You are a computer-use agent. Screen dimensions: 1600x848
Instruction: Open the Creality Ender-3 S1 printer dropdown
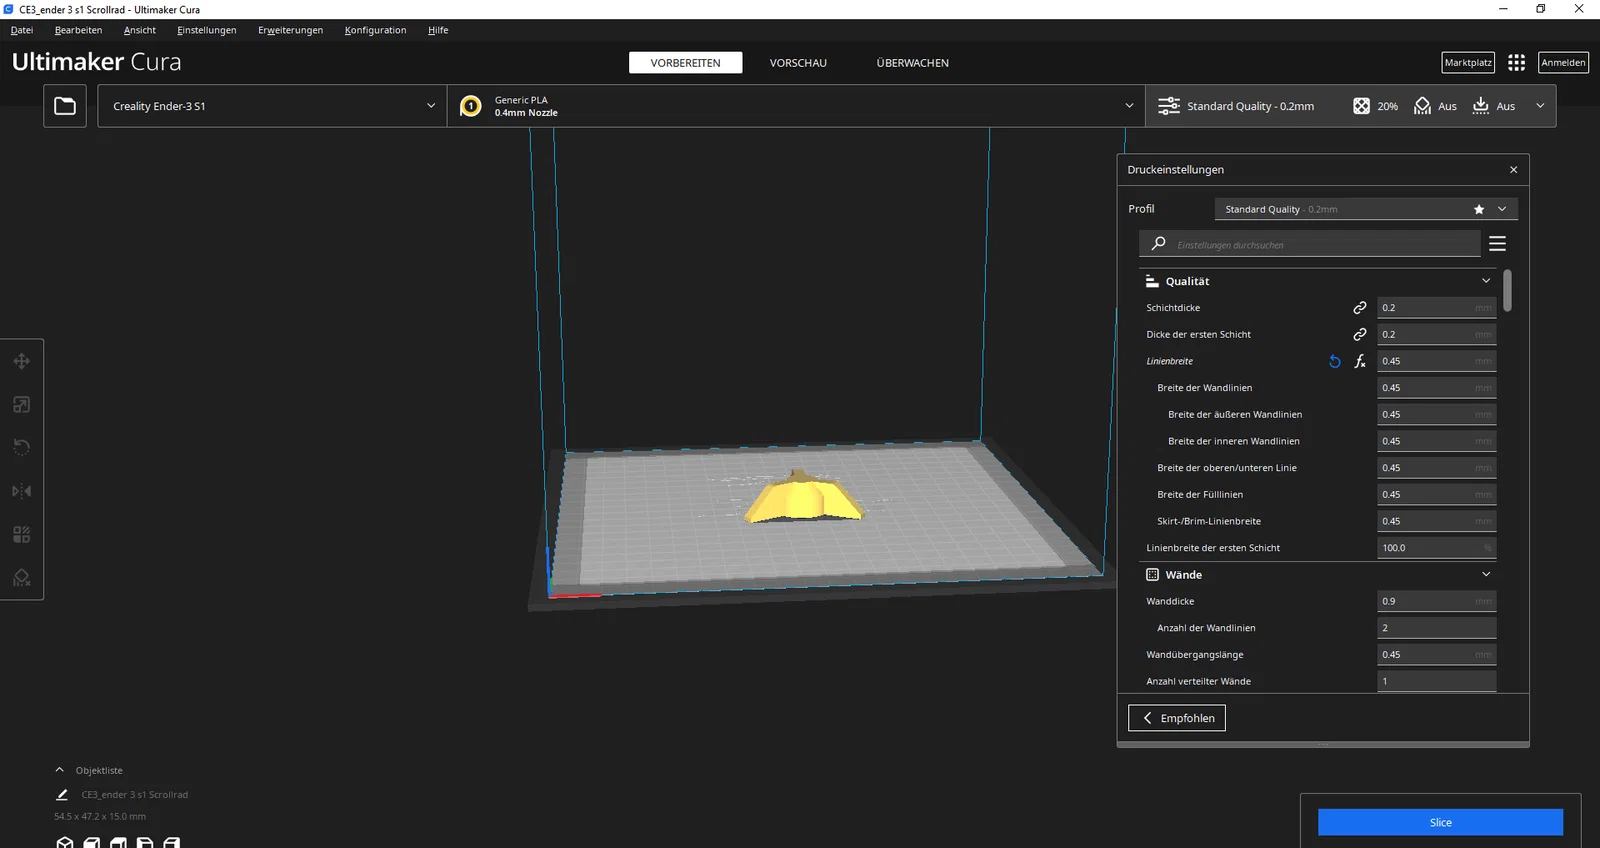pos(272,106)
